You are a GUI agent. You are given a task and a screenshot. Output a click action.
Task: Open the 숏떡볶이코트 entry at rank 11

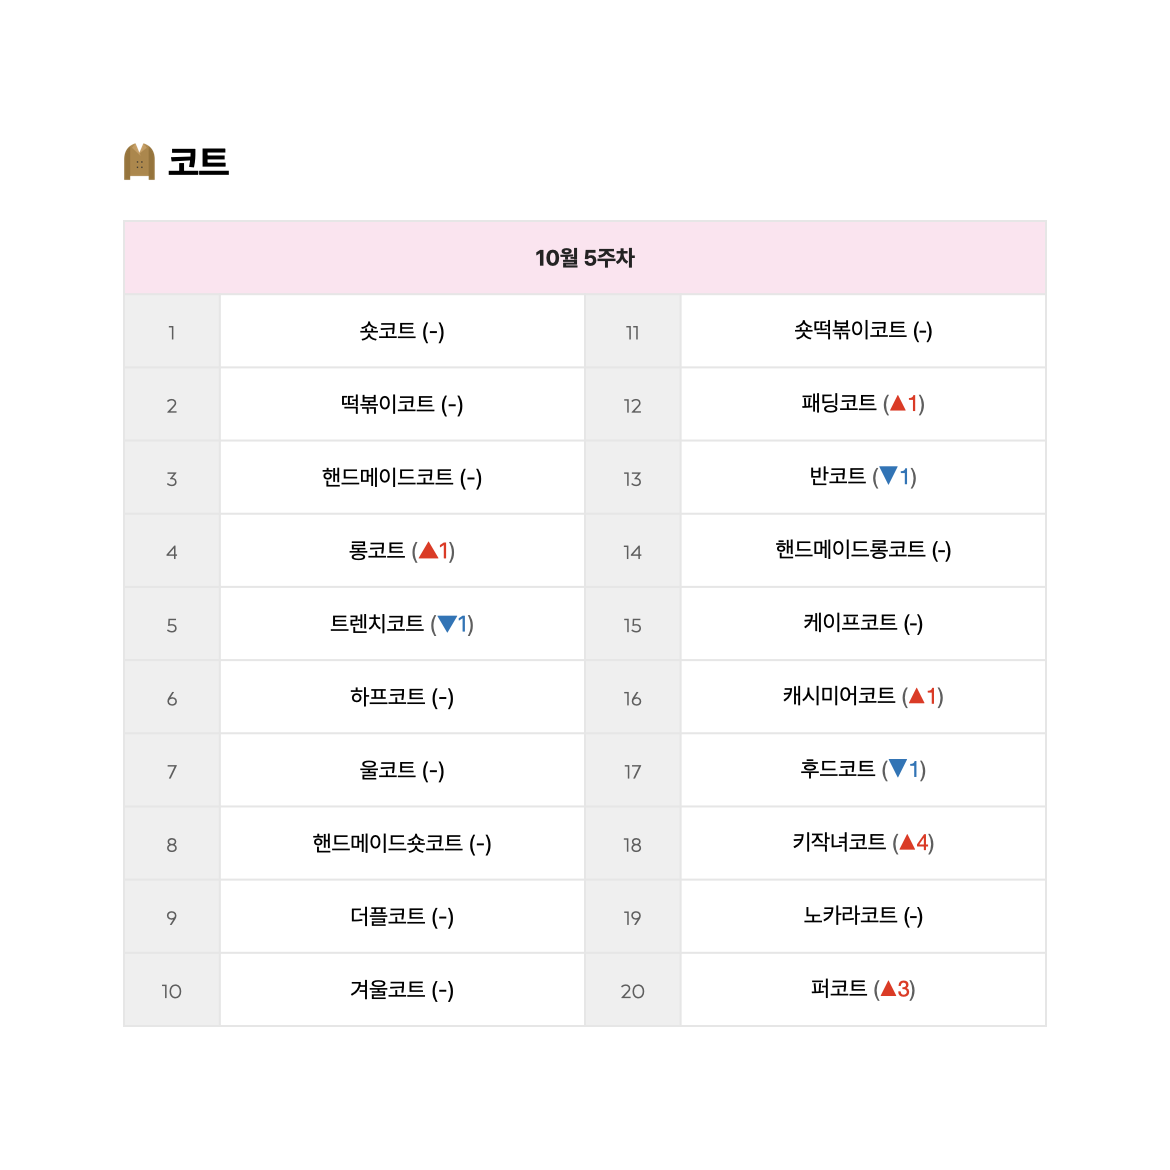coord(863,329)
